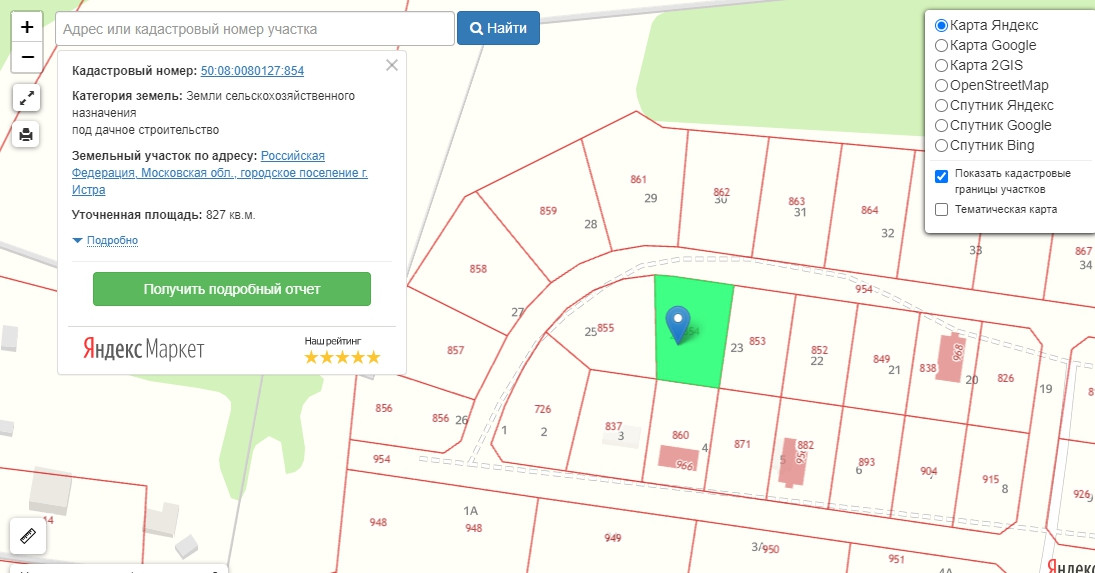Enable the Тематическая карта checkbox
This screenshot has width=1095, height=573.
coord(941,209)
